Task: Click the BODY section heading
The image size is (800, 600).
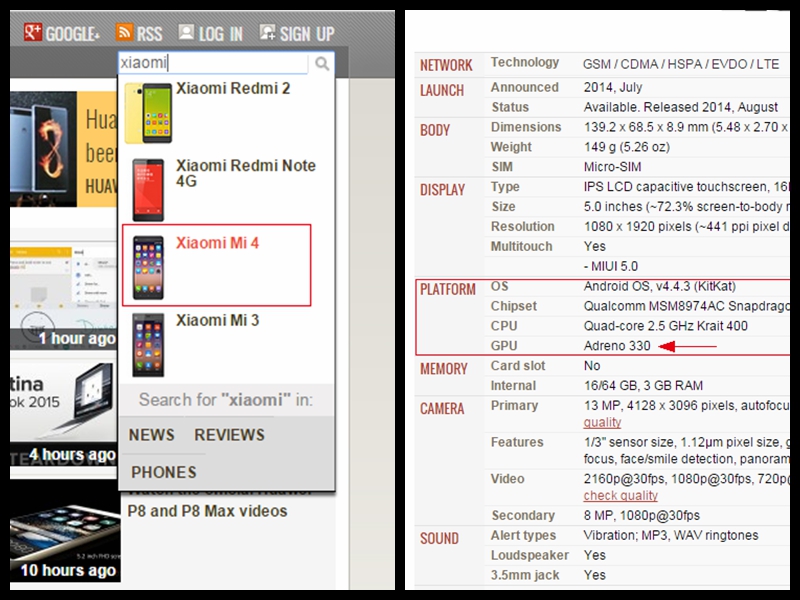Action: pos(435,130)
